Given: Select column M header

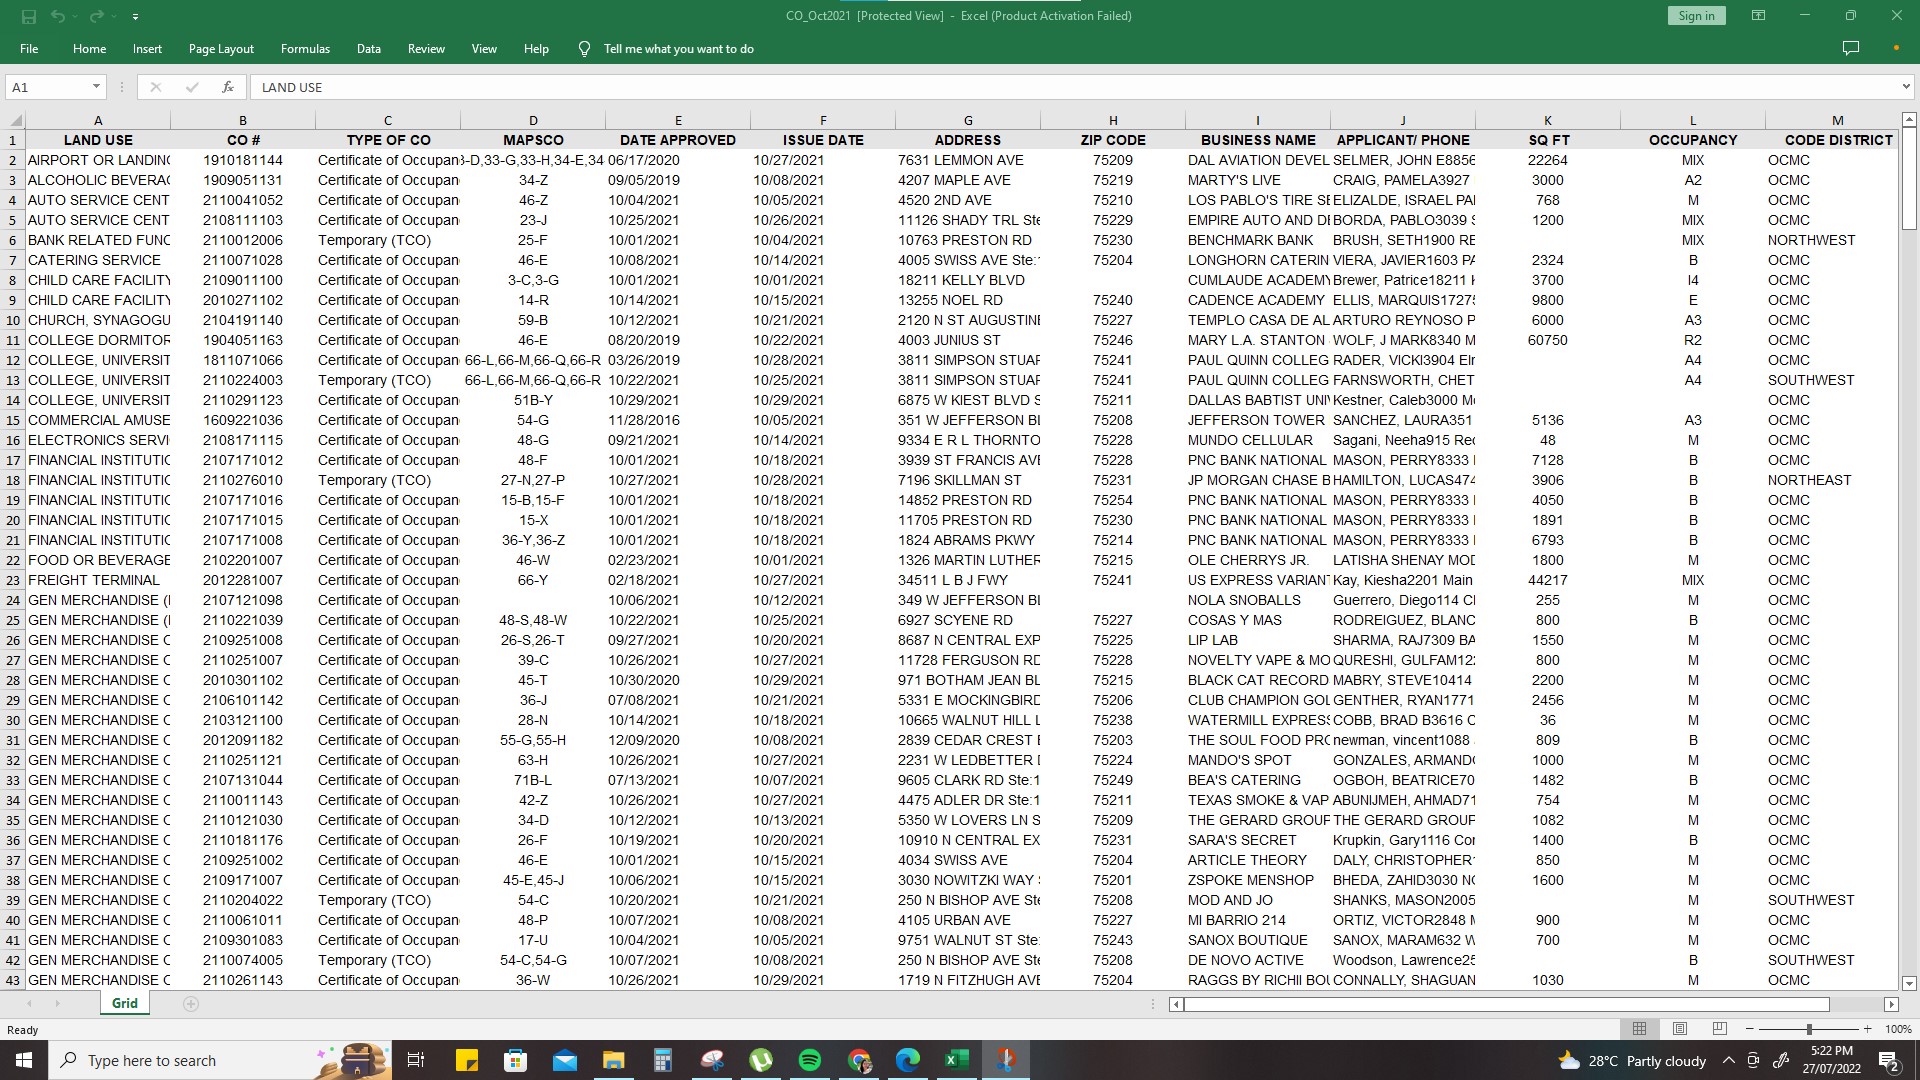Looking at the screenshot, I should point(1838,120).
